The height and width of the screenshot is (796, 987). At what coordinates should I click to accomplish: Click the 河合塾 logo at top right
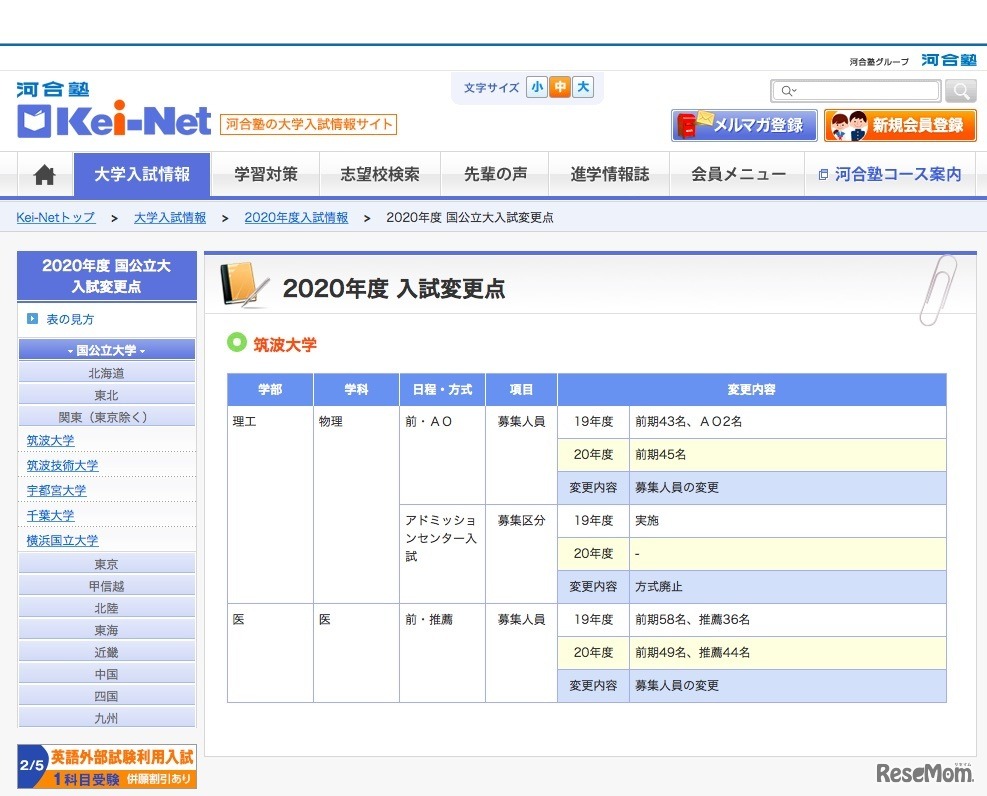coord(948,60)
